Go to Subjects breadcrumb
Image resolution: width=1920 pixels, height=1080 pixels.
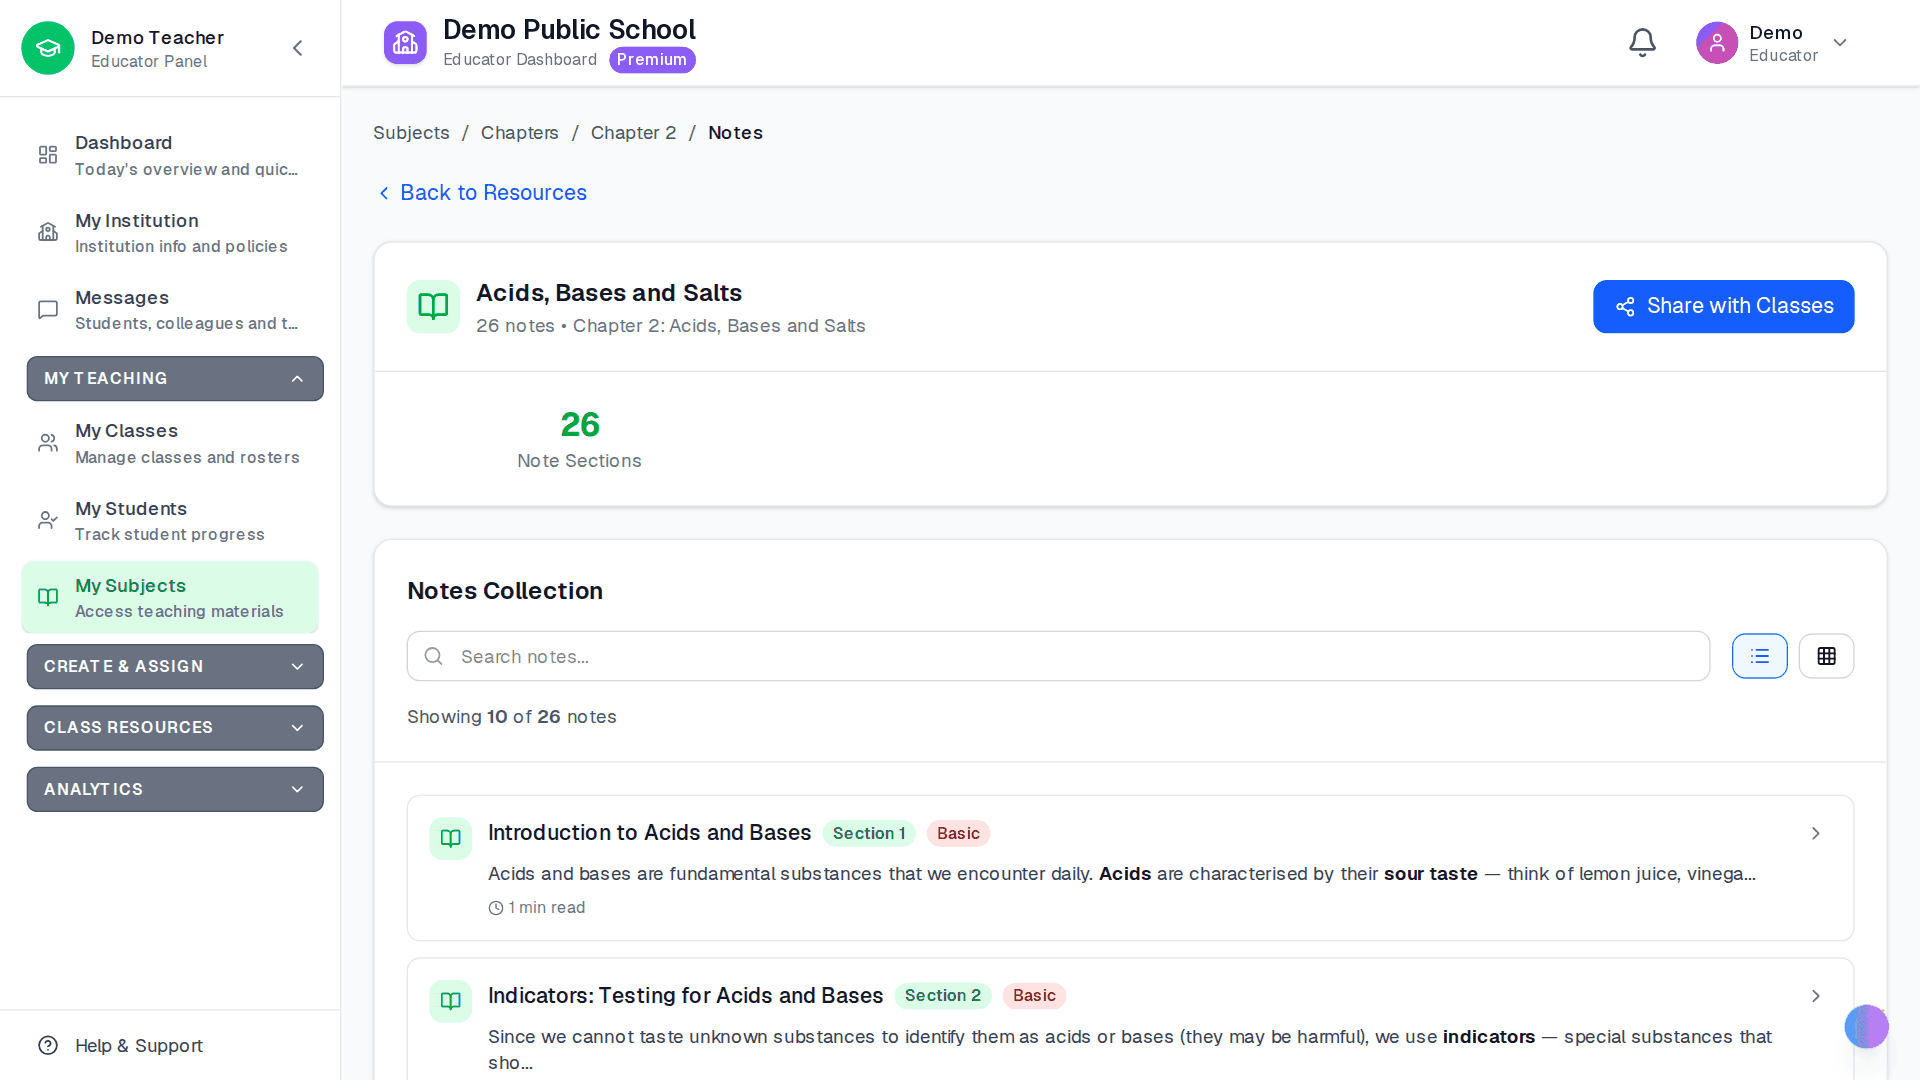[411, 133]
